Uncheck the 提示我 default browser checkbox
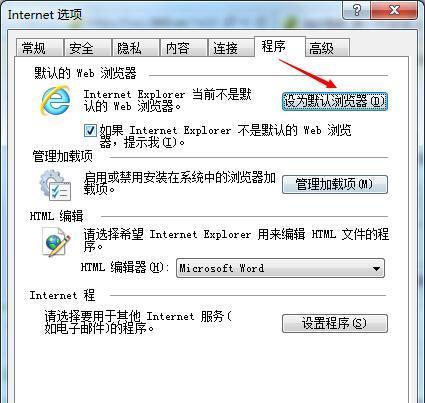The image size is (425, 403). click(x=90, y=131)
